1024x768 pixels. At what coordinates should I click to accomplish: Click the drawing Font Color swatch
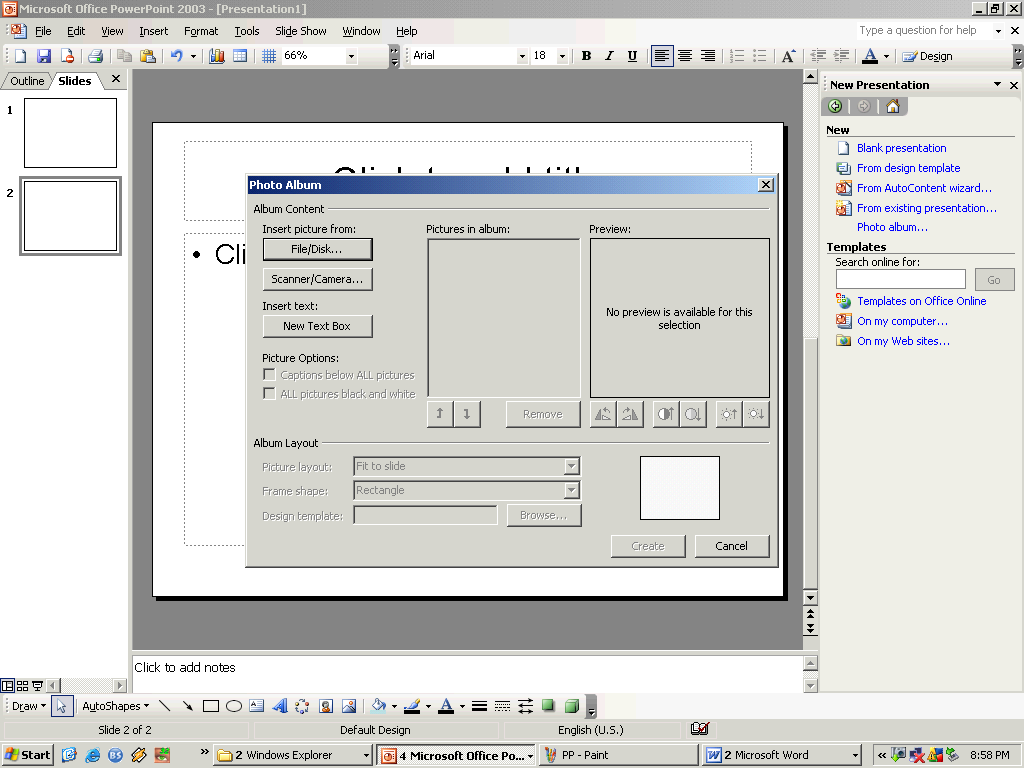[x=446, y=706]
